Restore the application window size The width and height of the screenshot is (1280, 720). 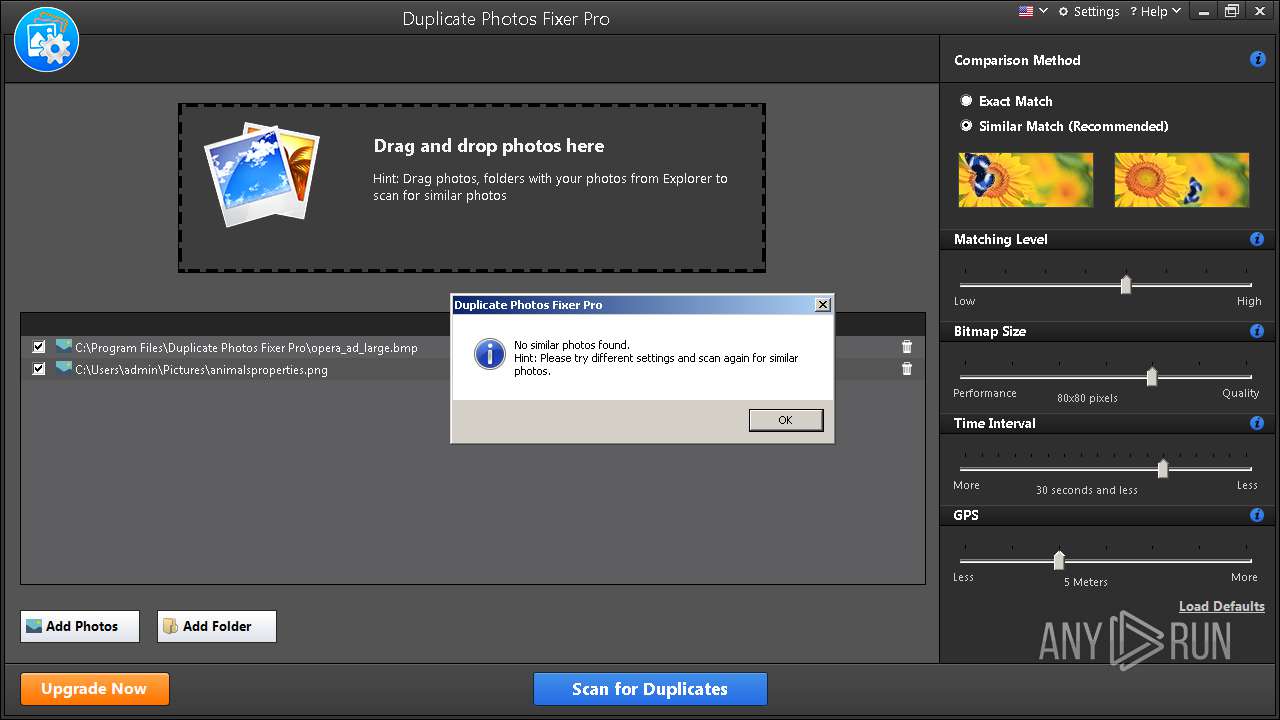[1232, 11]
